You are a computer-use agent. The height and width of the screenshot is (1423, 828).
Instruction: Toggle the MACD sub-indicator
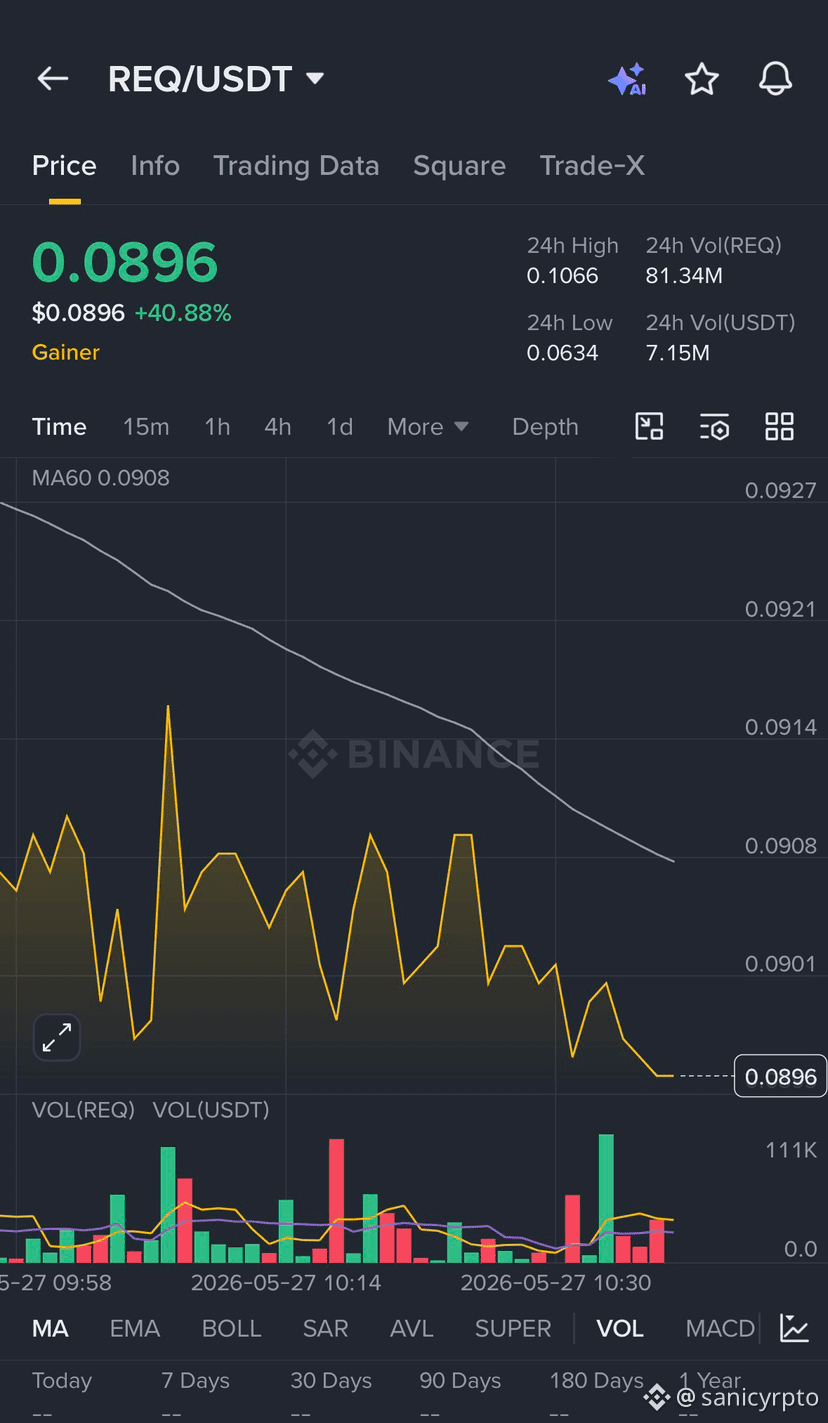[720, 1328]
